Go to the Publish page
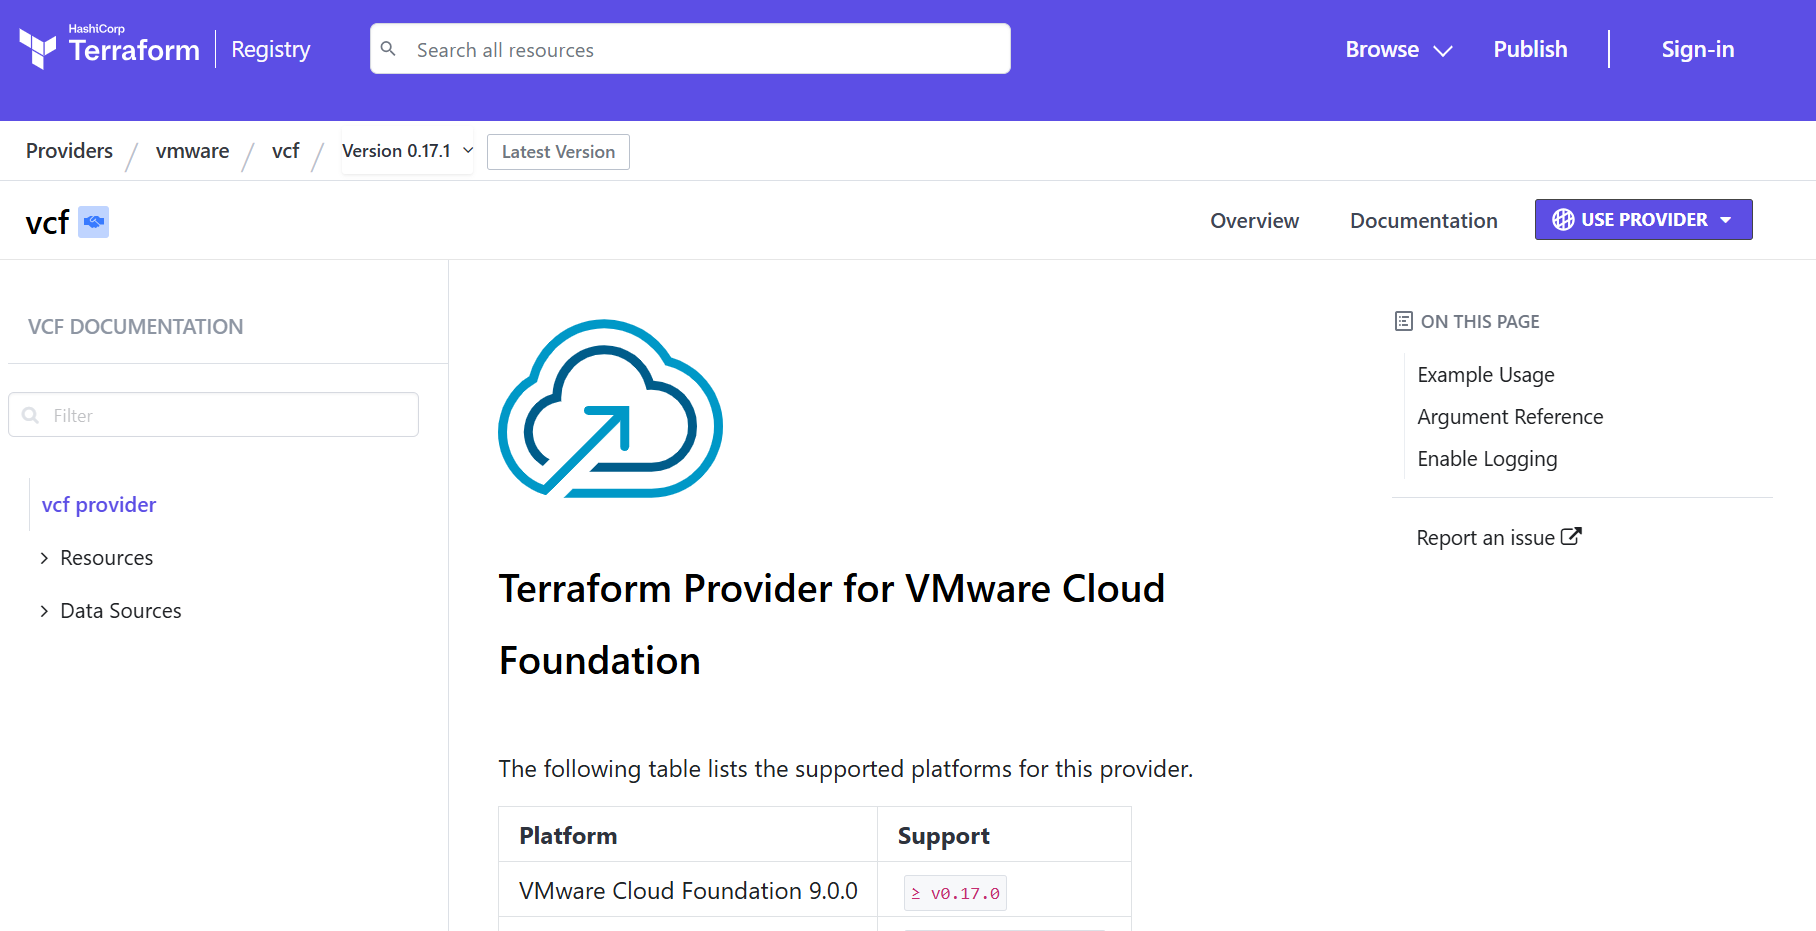Image resolution: width=1816 pixels, height=931 pixels. tap(1530, 49)
